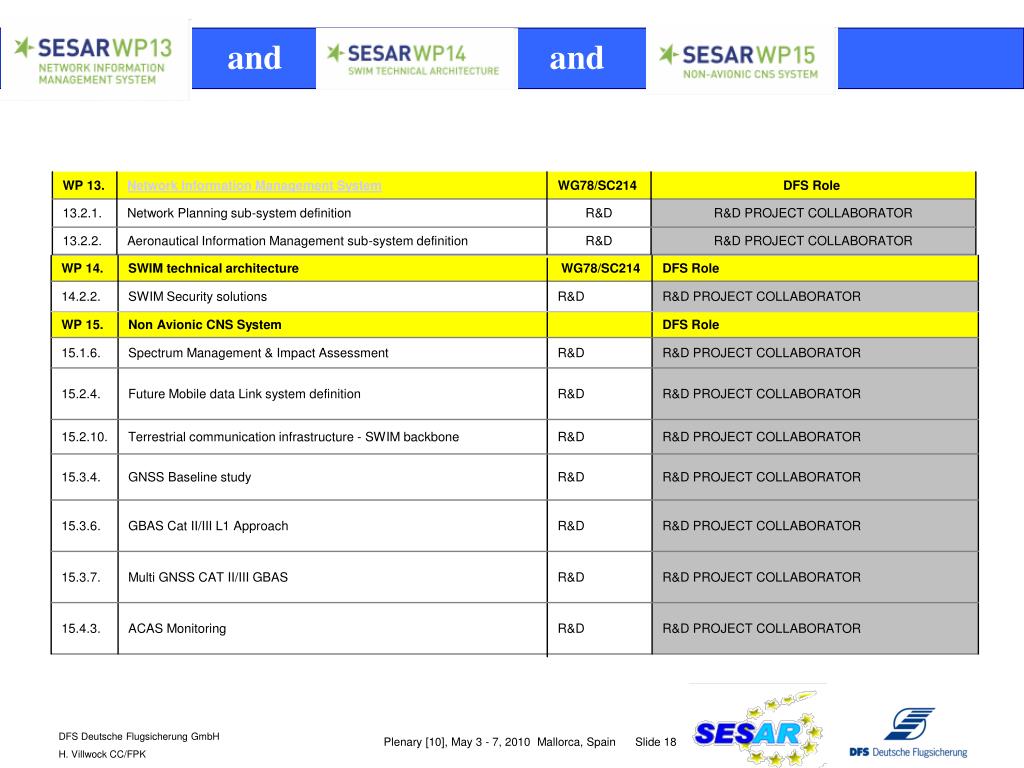Viewport: 1024px width, 768px height.
Task: Click 'Future Mobile data Link system definition' text
Action: click(x=244, y=394)
